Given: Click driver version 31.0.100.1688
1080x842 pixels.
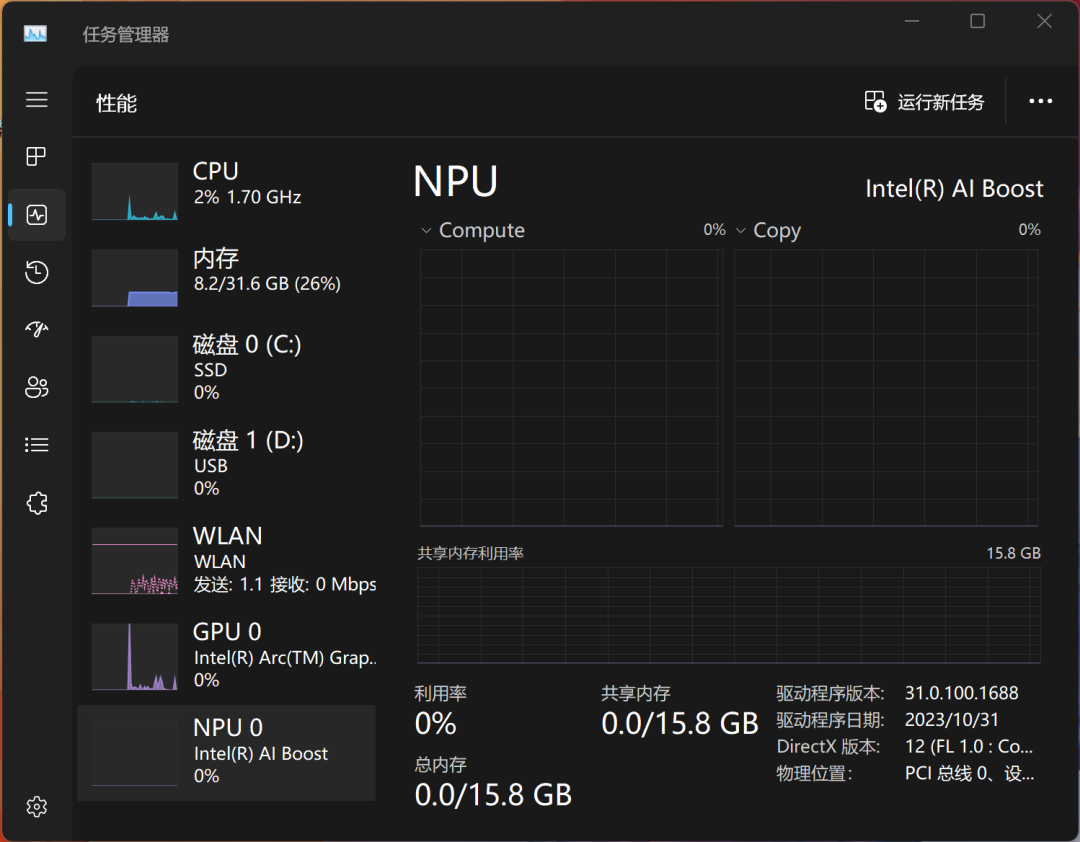Looking at the screenshot, I should coord(961,692).
